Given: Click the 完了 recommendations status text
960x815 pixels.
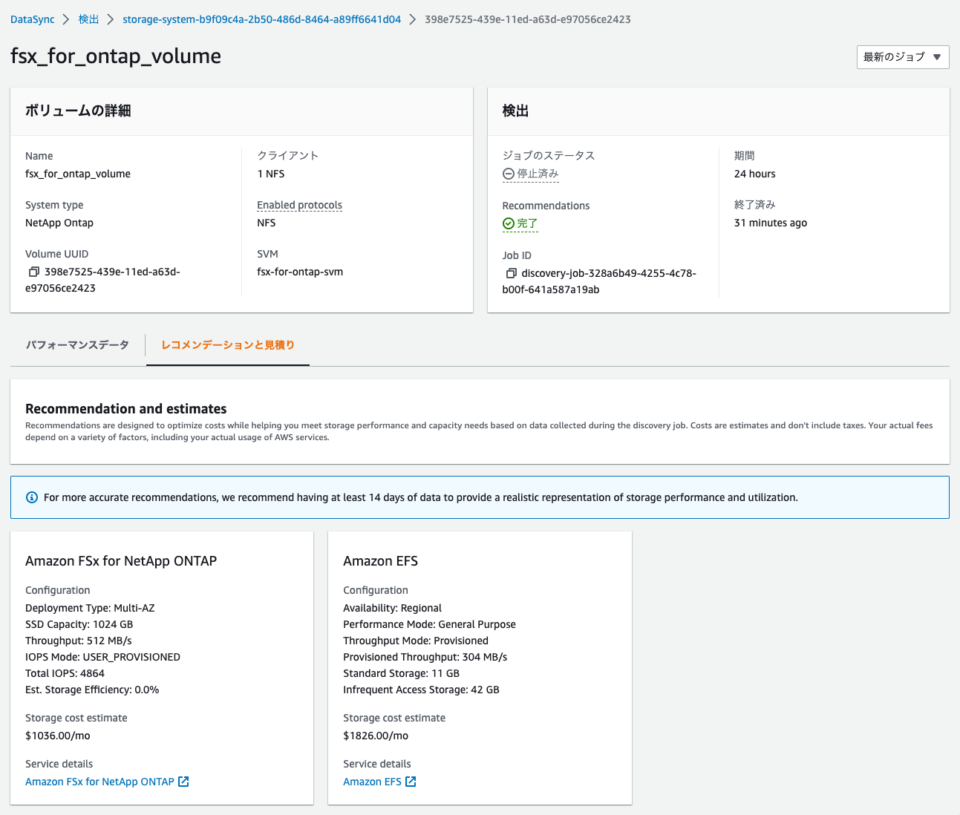Looking at the screenshot, I should coord(523,223).
